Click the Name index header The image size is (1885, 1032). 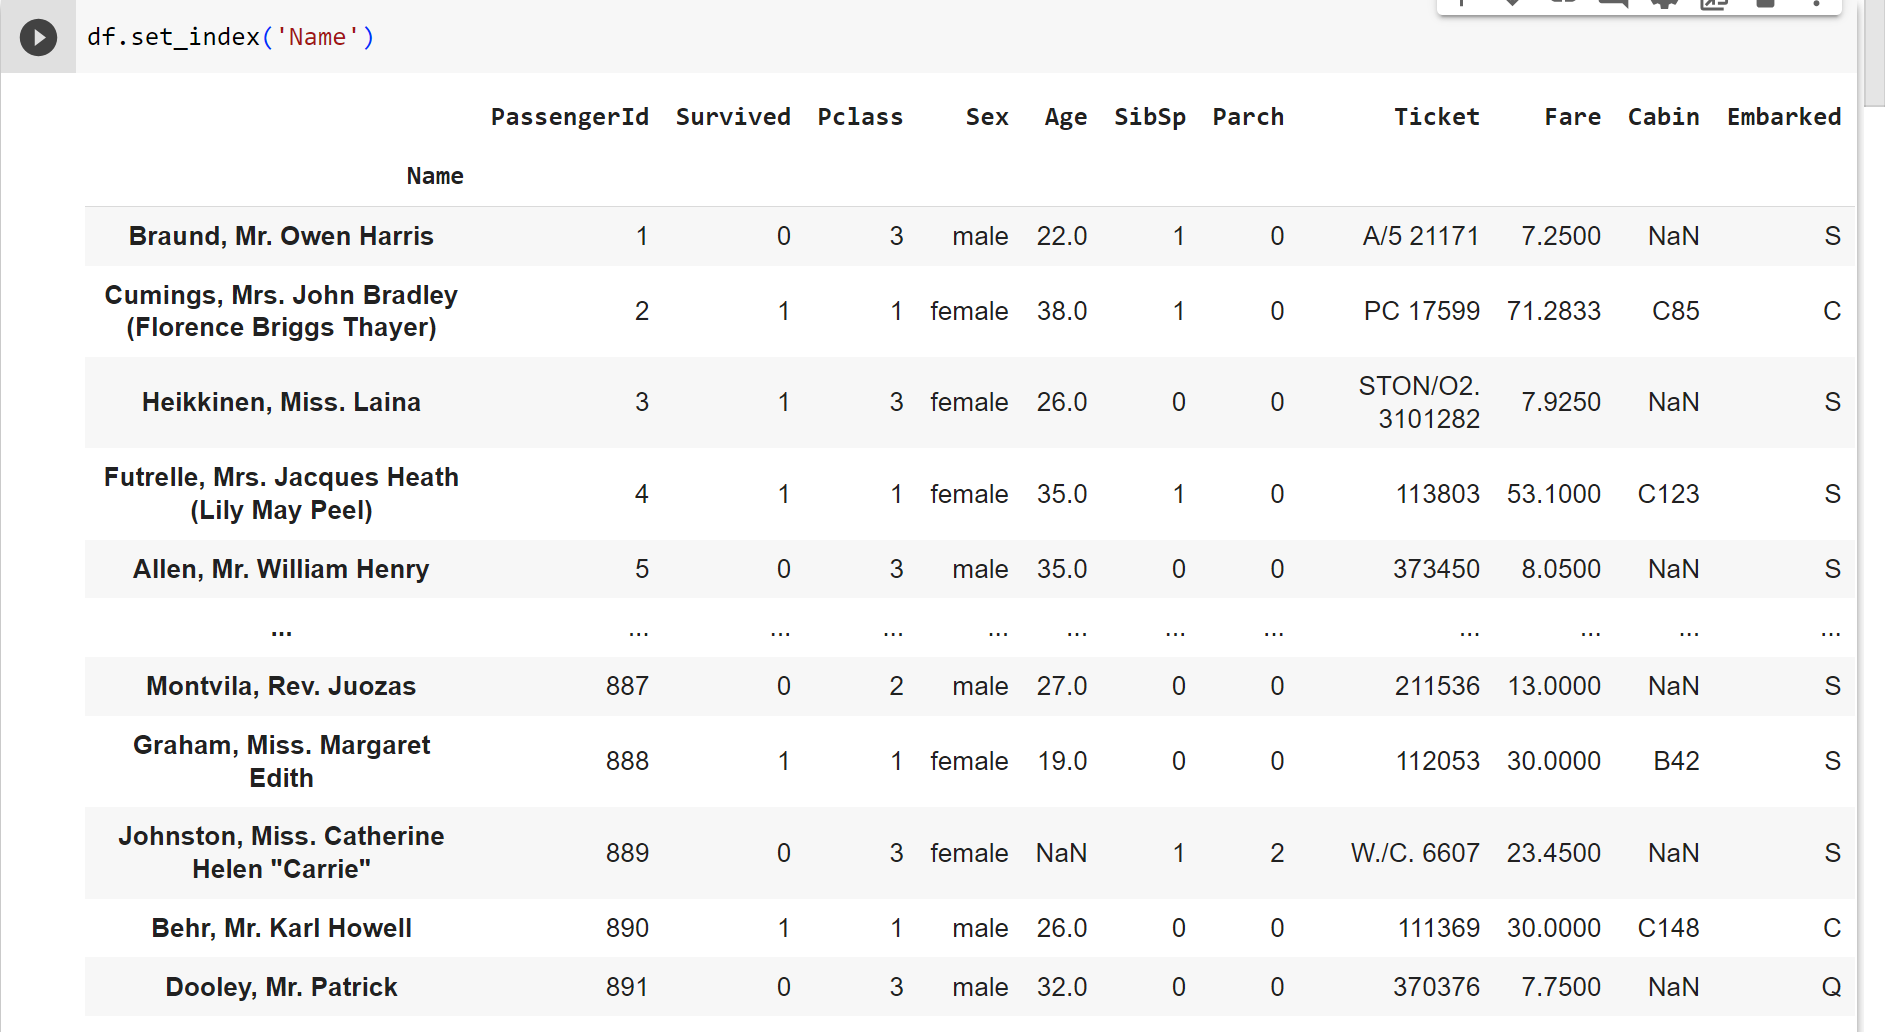[x=435, y=176]
